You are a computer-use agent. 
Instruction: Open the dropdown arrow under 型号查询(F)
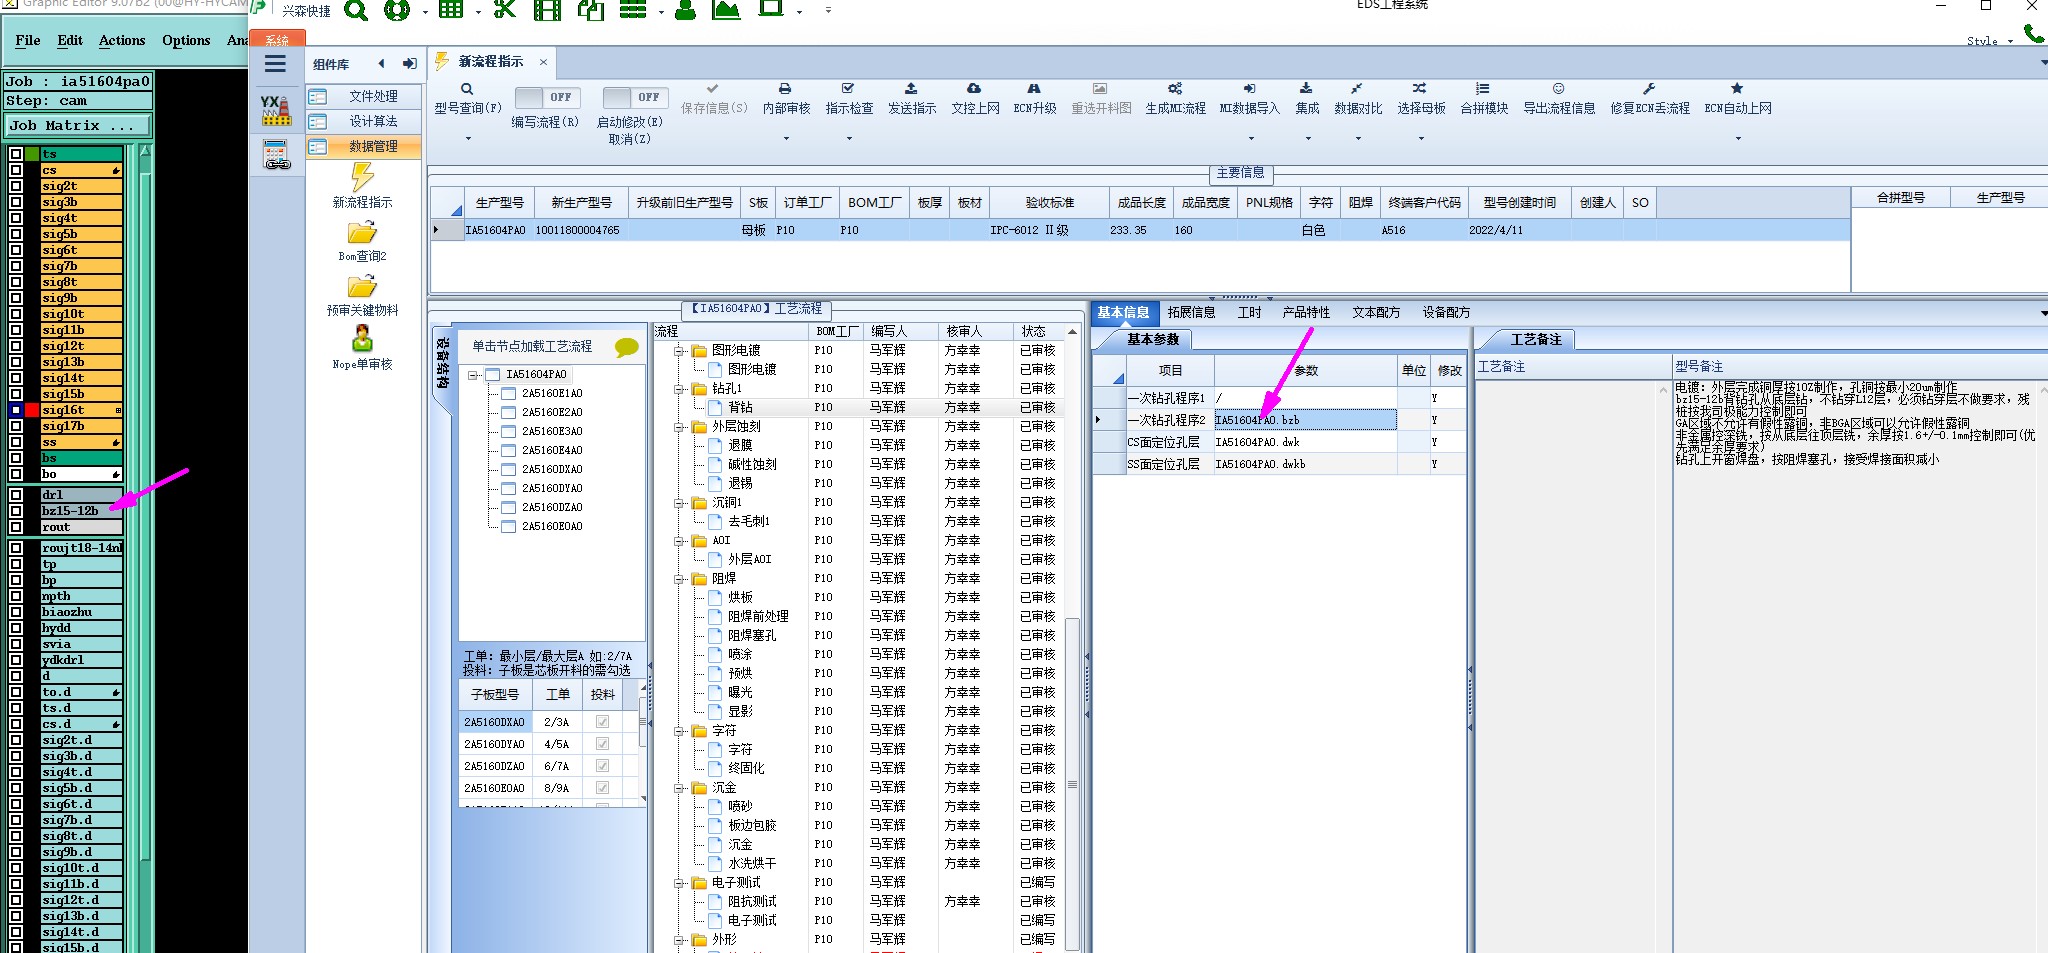pos(467,139)
